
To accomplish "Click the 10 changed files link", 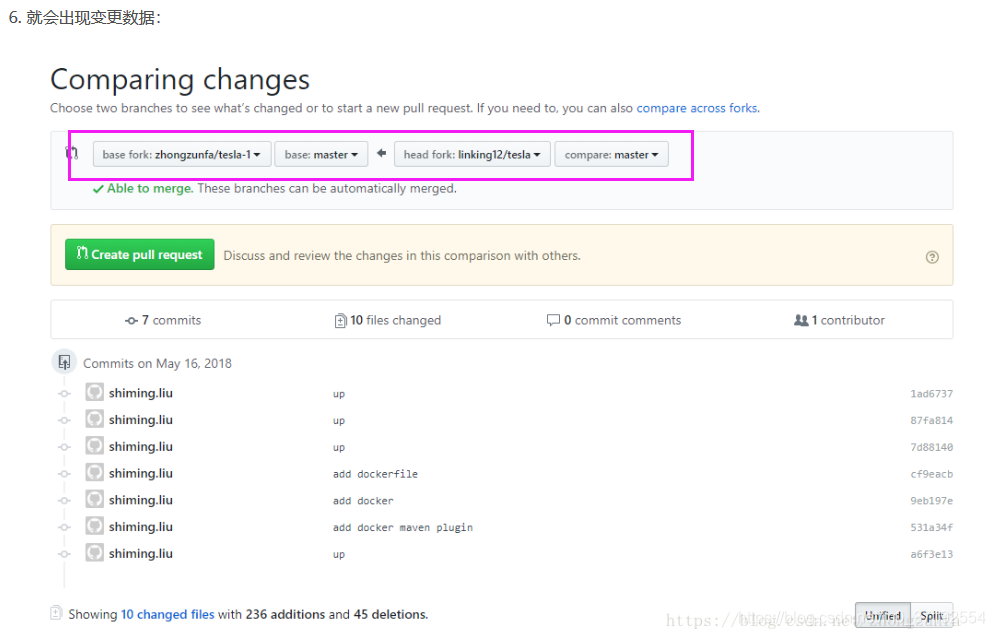I will [168, 614].
